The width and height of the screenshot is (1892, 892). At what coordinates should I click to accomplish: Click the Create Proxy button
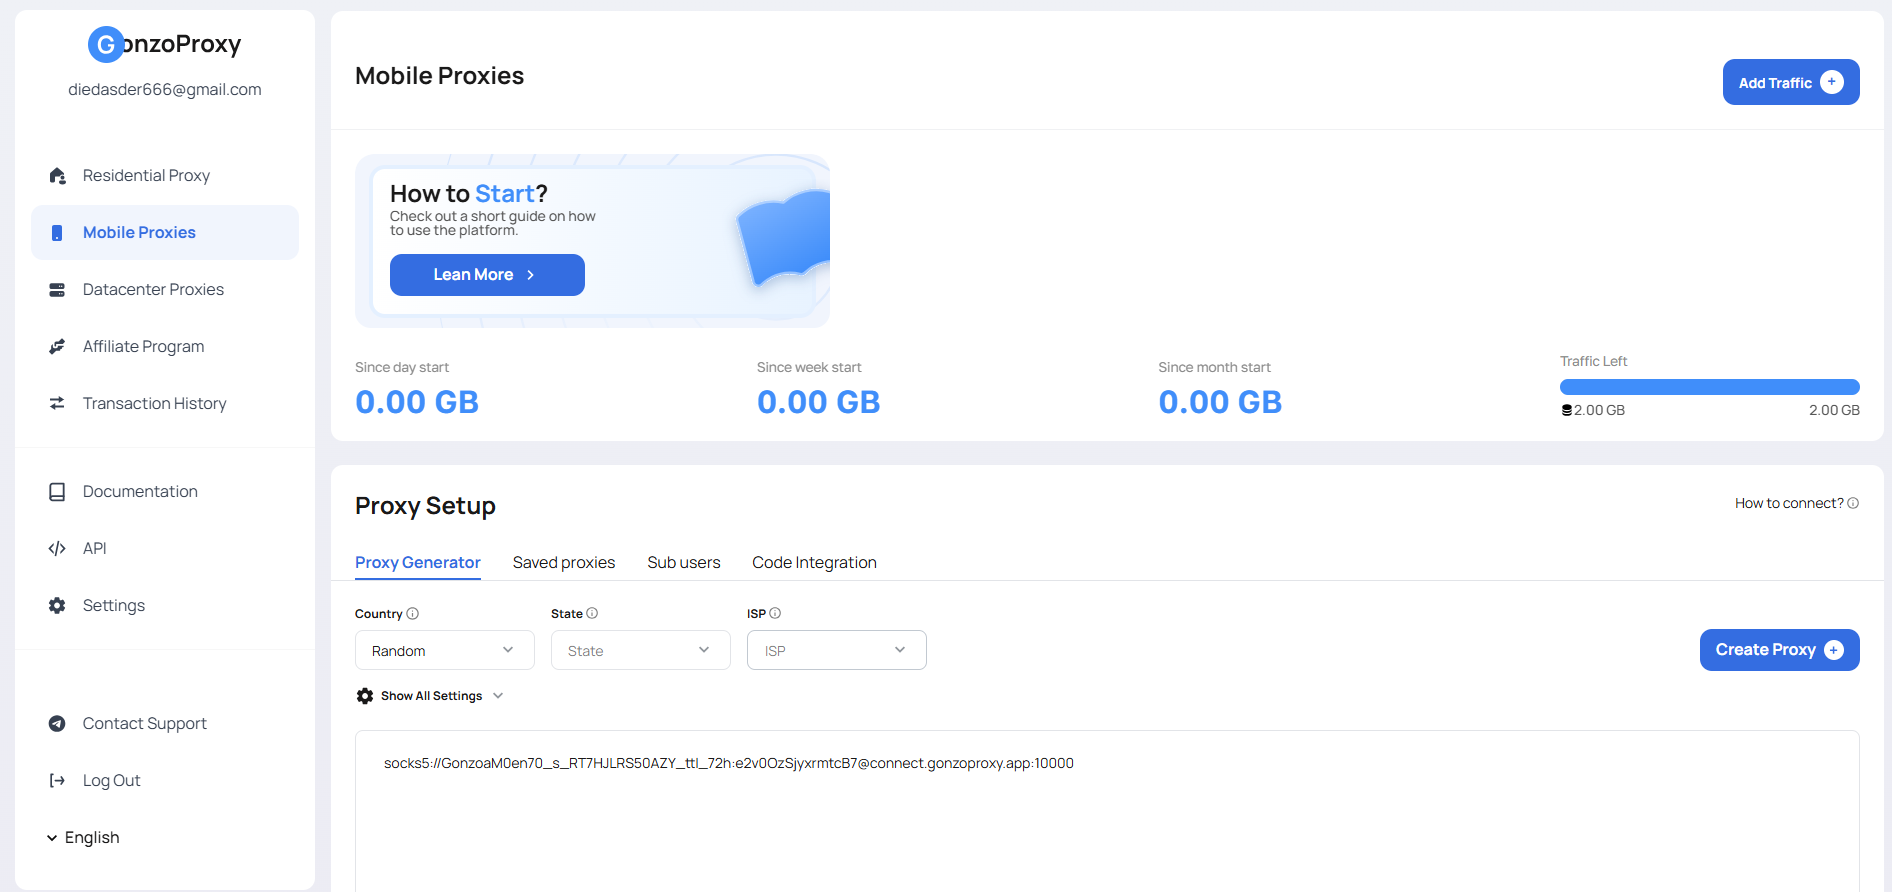(x=1780, y=650)
